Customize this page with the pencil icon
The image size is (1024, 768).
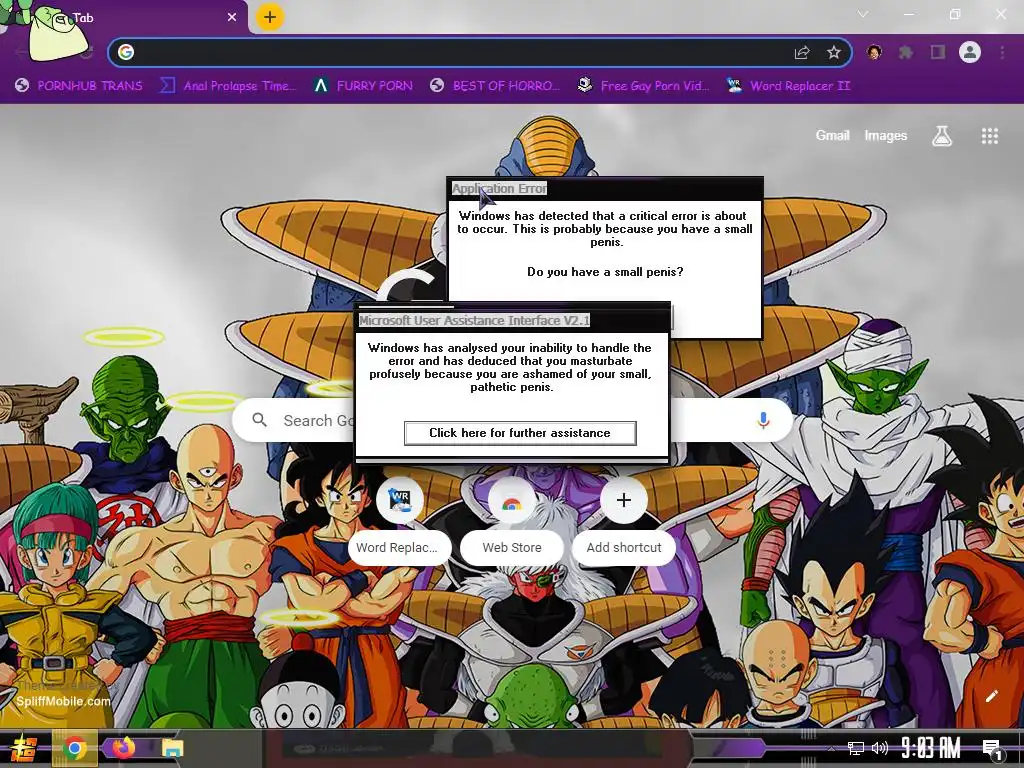[x=991, y=696]
